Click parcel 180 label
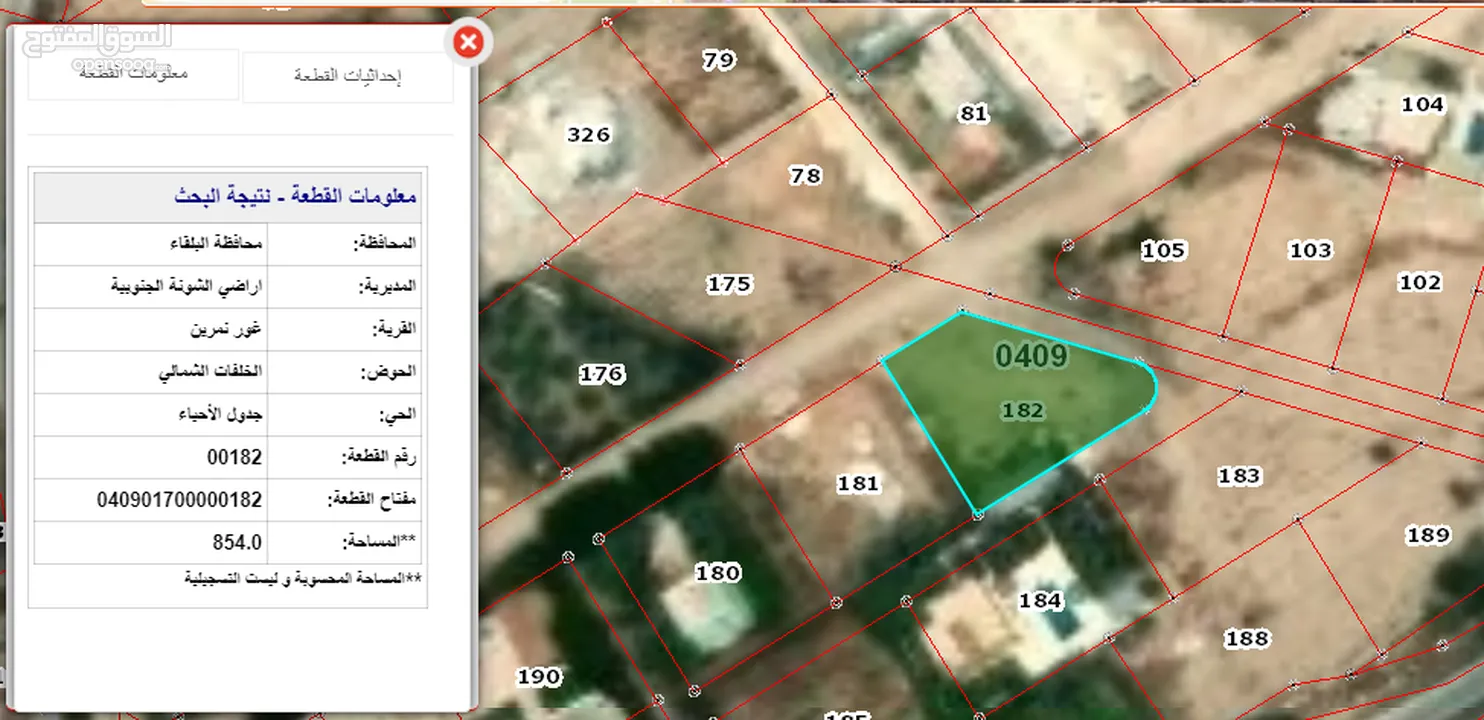The height and width of the screenshot is (720, 1484). pos(718,573)
